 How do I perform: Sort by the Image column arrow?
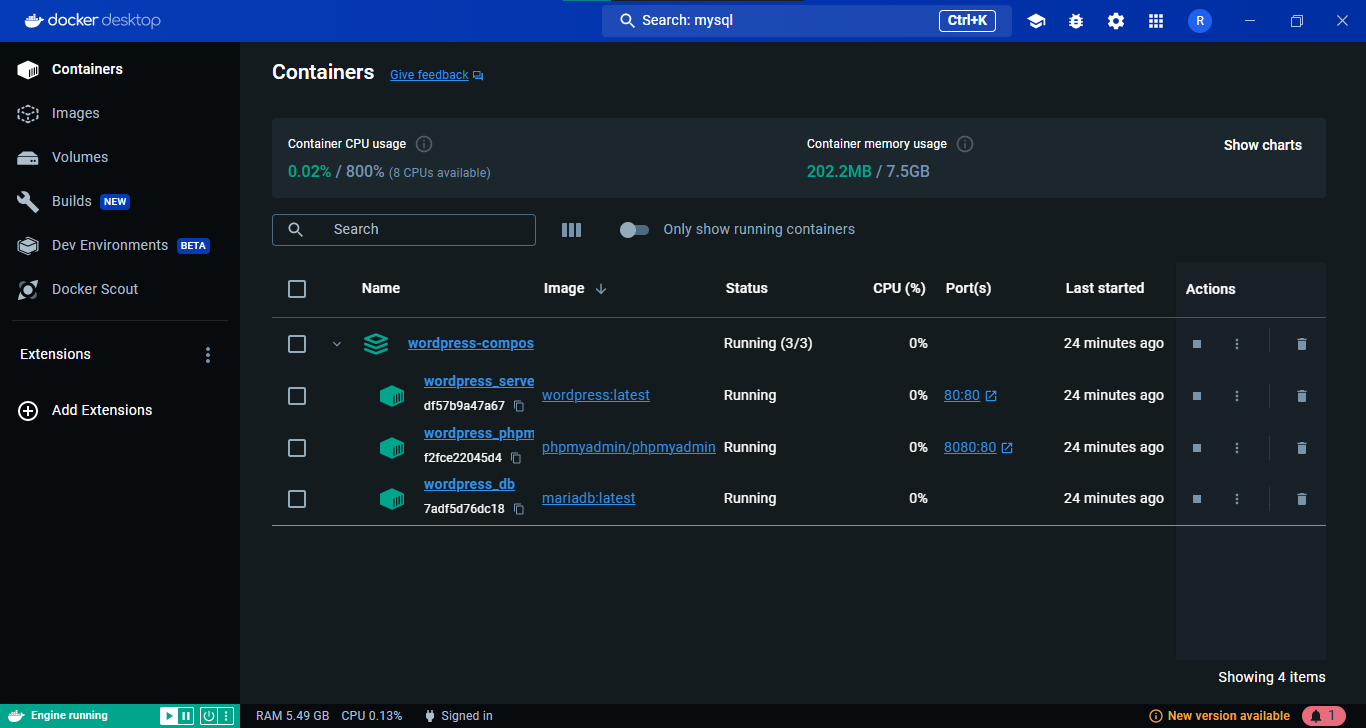tap(601, 289)
